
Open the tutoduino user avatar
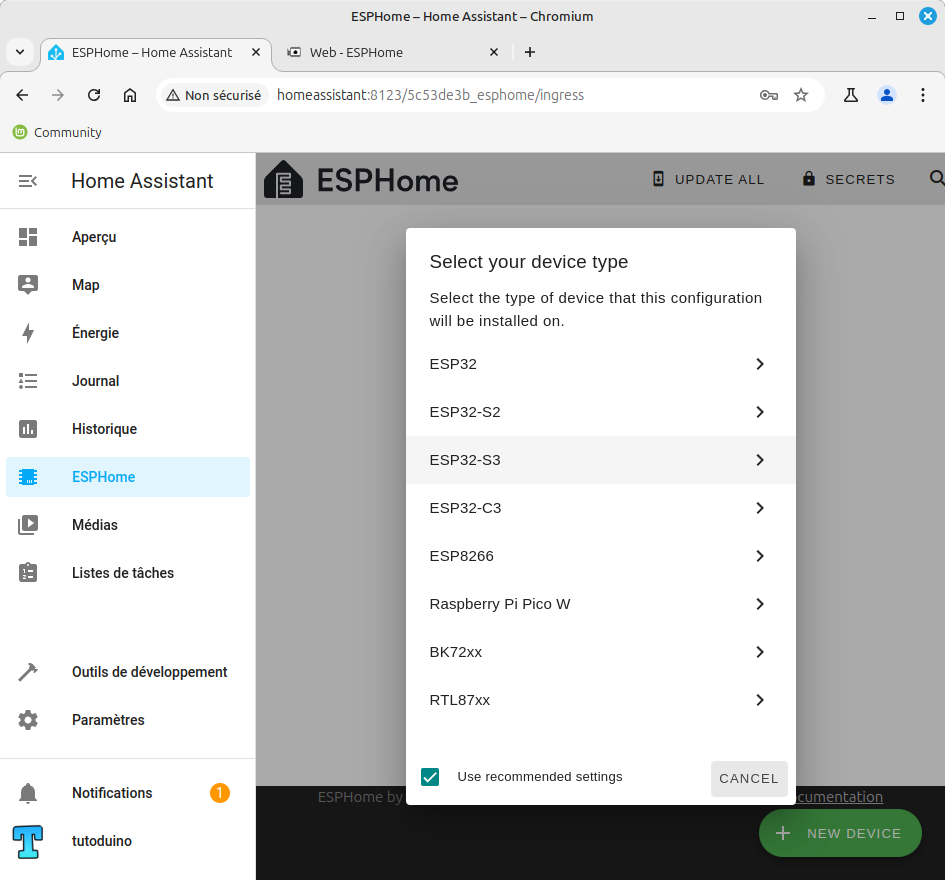[28, 841]
